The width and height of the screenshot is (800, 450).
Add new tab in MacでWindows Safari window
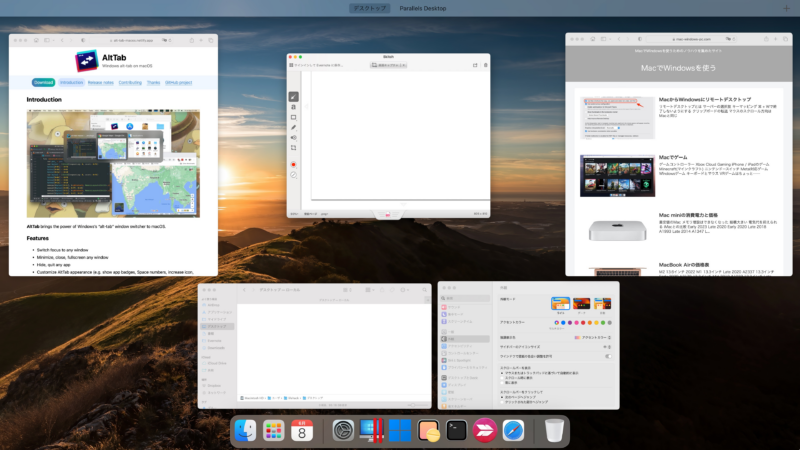[776, 39]
